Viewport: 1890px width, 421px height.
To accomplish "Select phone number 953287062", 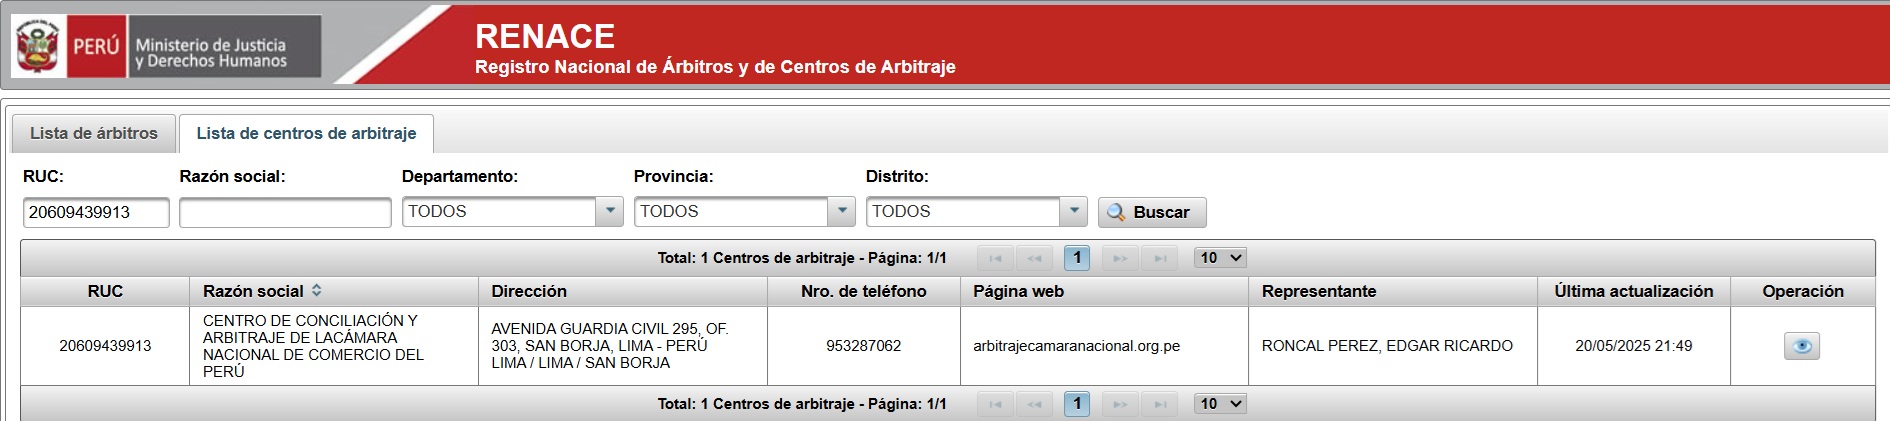I will click(864, 346).
